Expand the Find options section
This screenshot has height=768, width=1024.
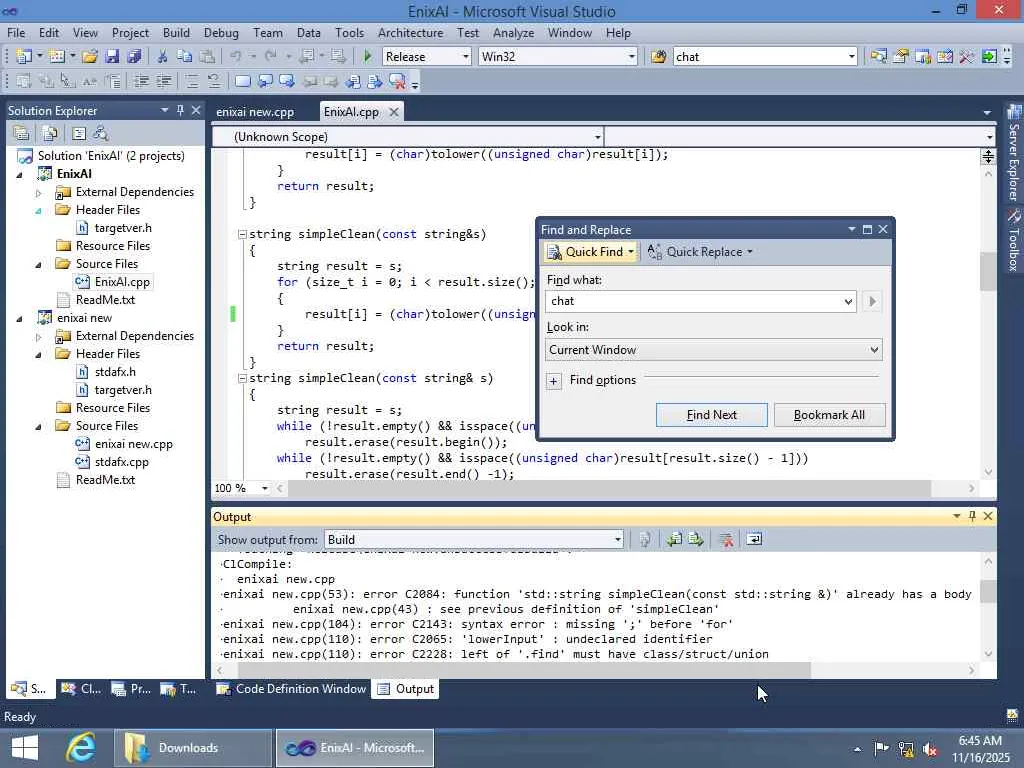pos(554,381)
